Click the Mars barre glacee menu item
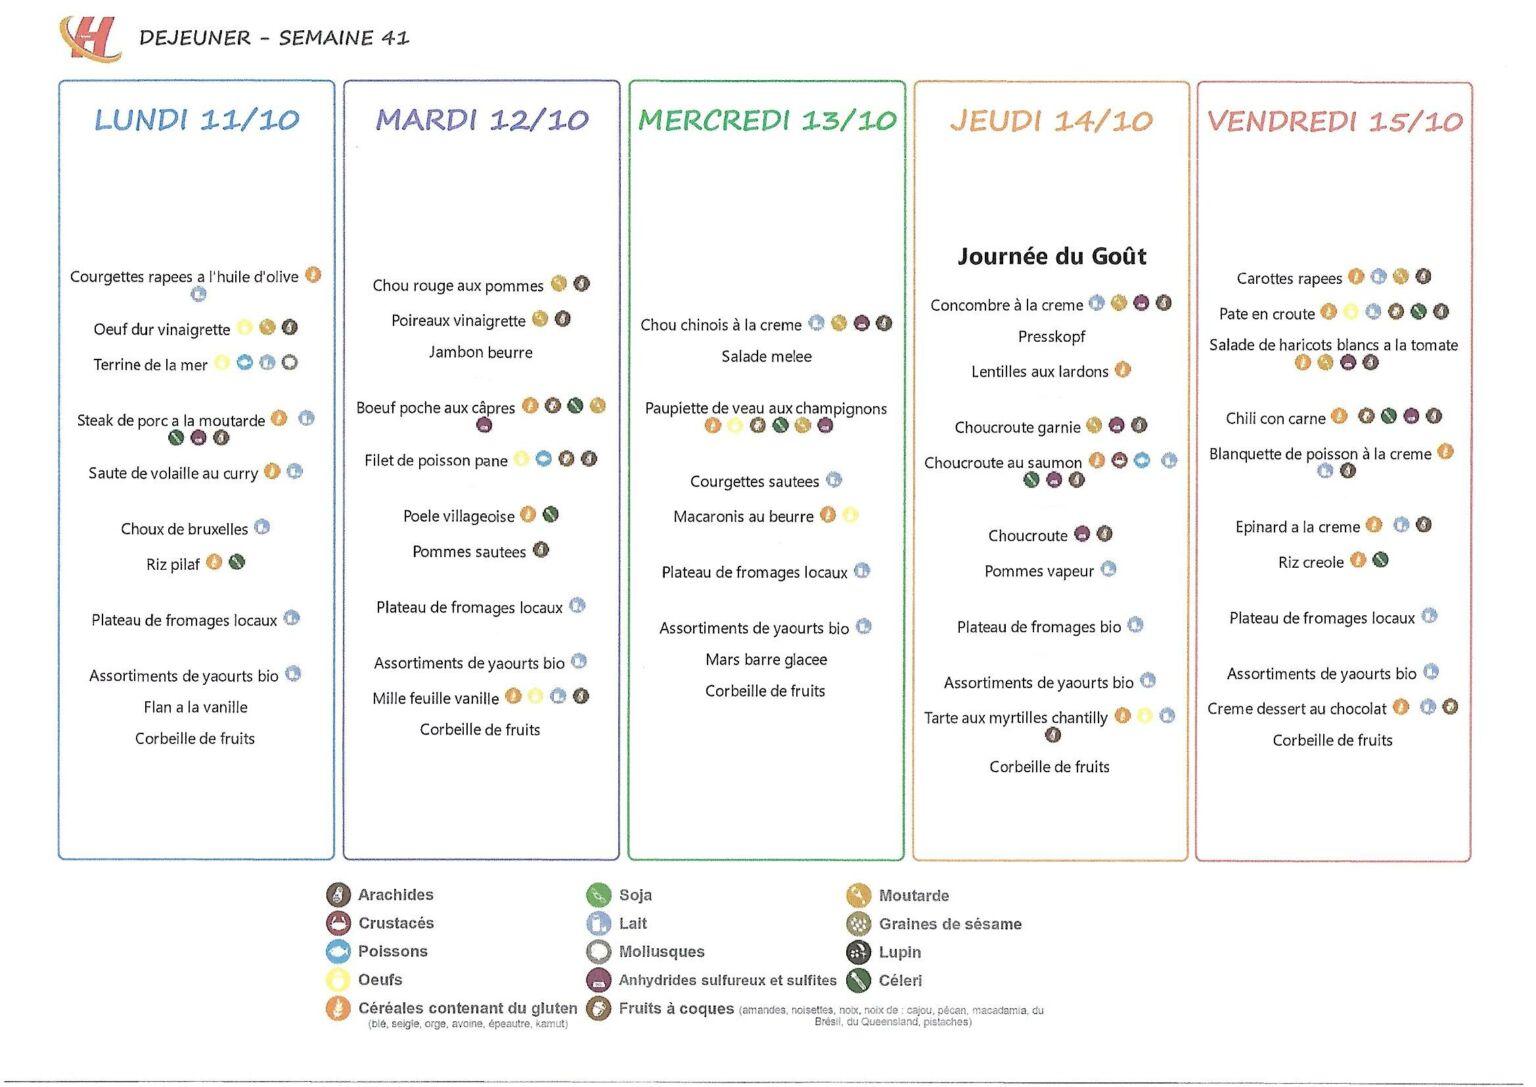 pos(766,660)
